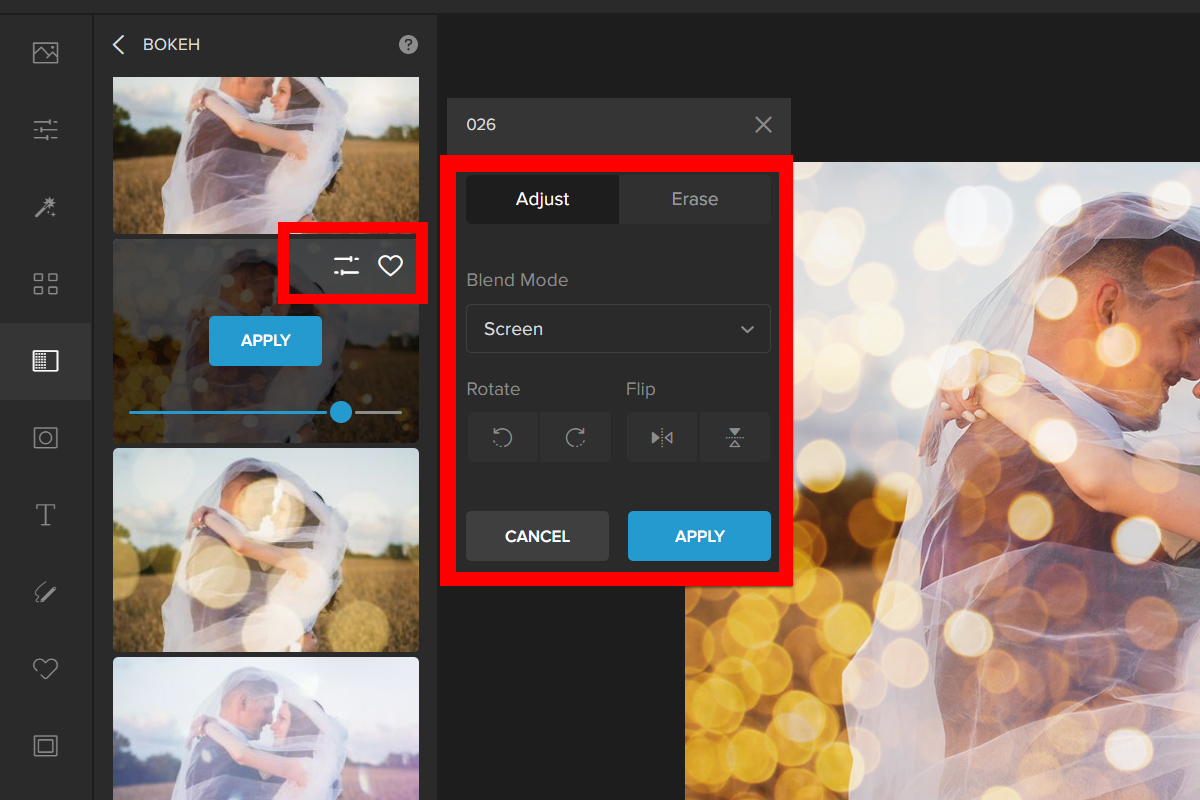Switch to the Erase tab

tap(694, 199)
